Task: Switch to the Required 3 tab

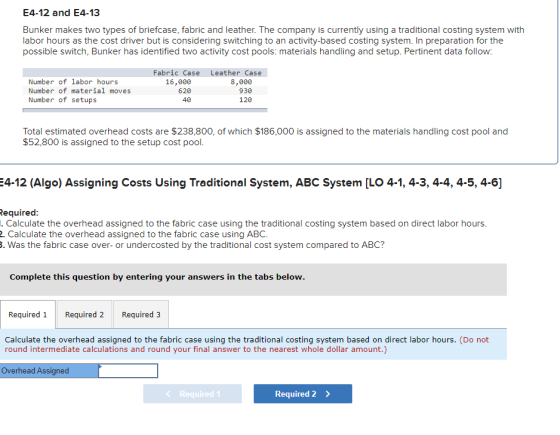Action: (141, 314)
